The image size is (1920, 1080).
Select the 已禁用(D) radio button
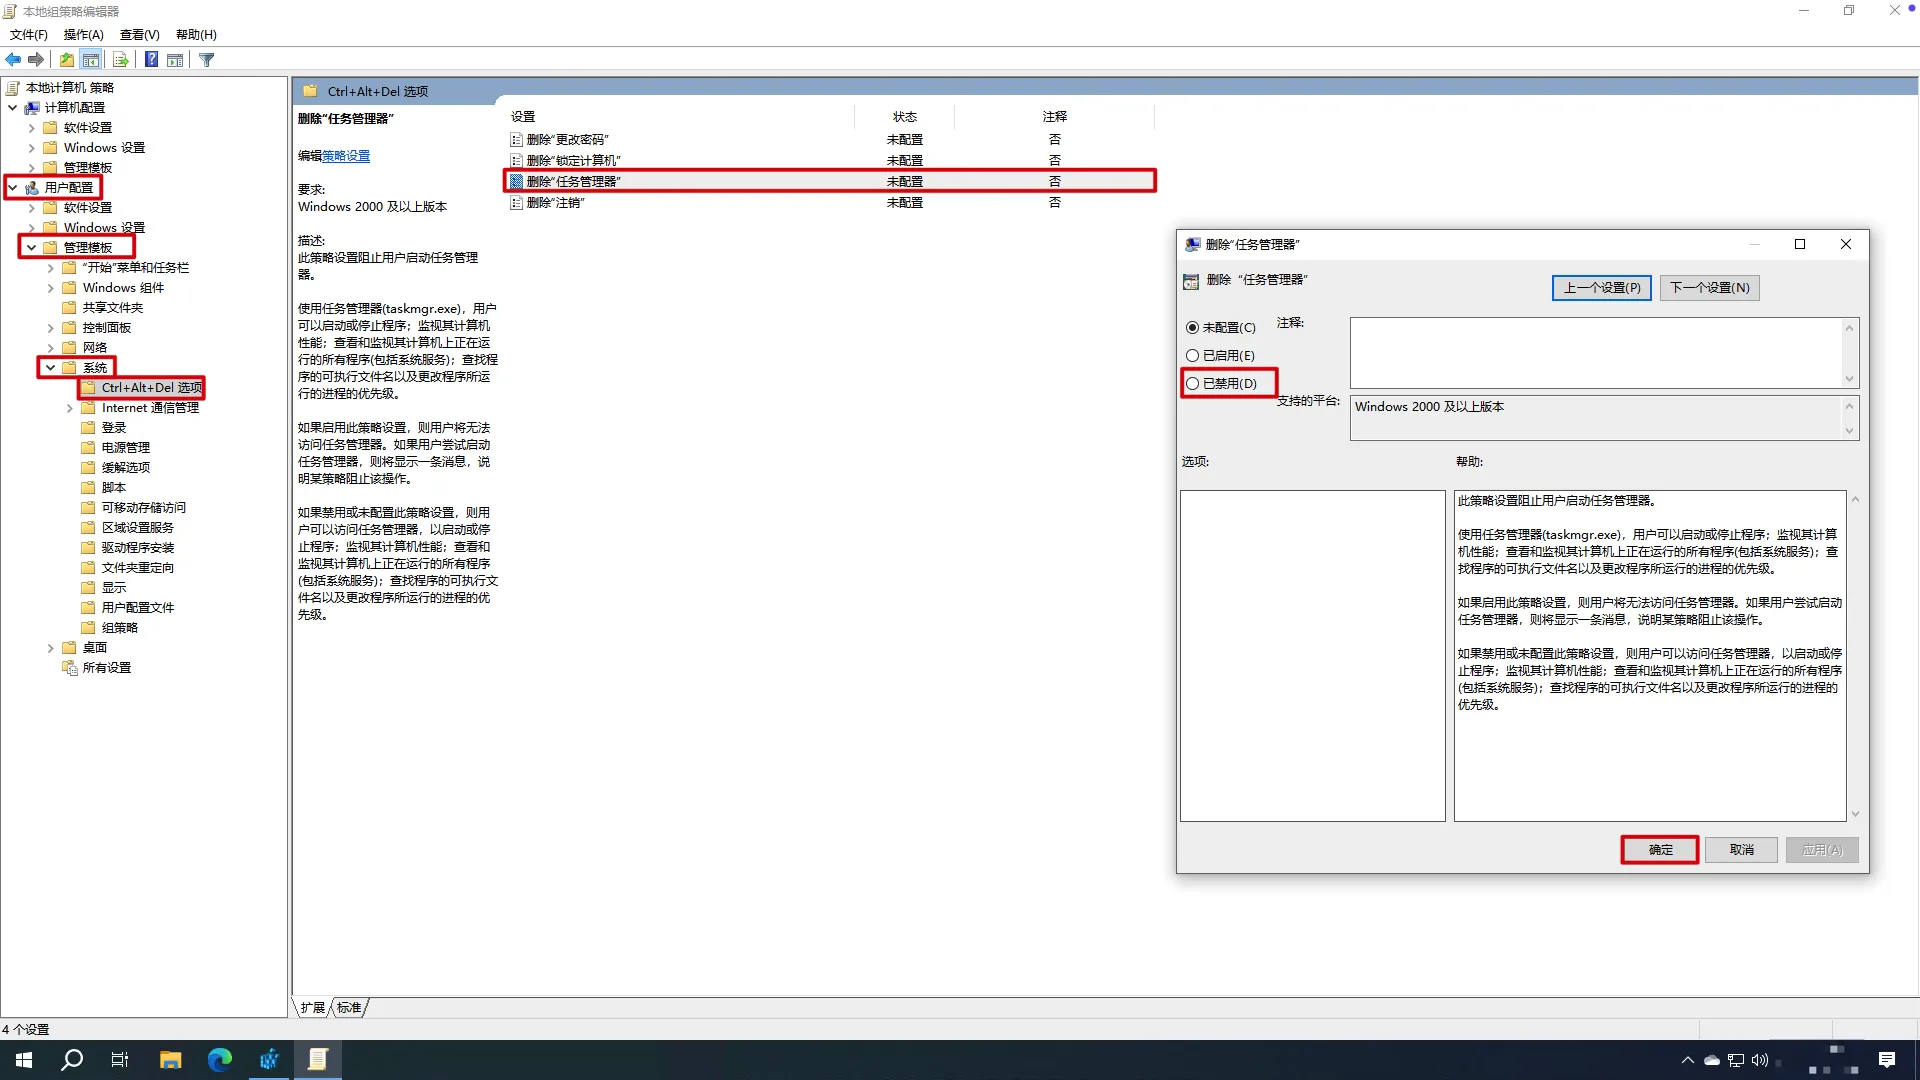1192,384
